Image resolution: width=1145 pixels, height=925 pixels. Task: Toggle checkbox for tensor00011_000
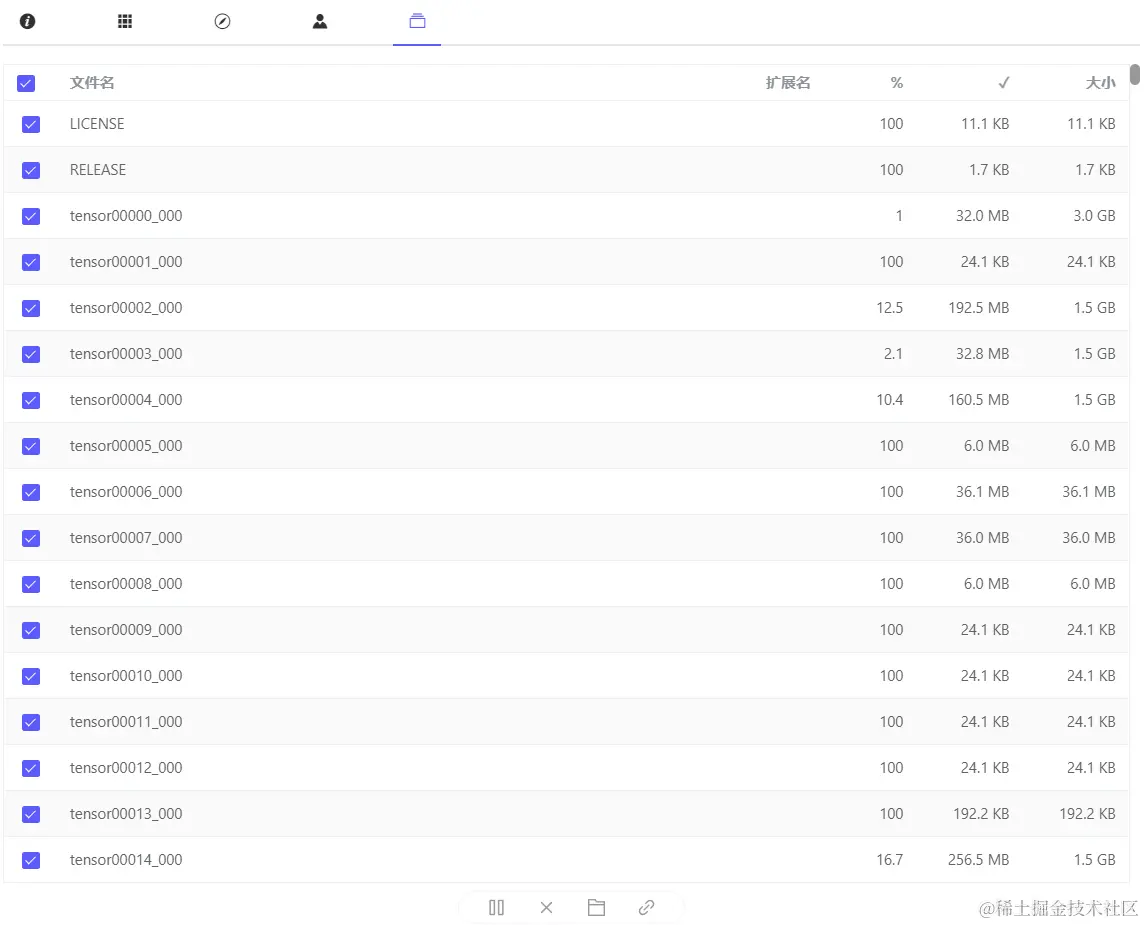(31, 722)
